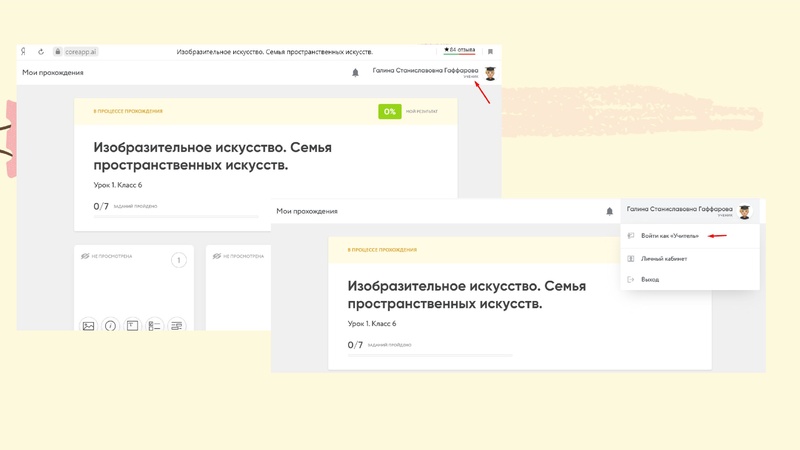
Task: Click В ПРОЦЕССЕ ПРОХОЖДЕНИЯ status in back window
Action: [x=128, y=111]
